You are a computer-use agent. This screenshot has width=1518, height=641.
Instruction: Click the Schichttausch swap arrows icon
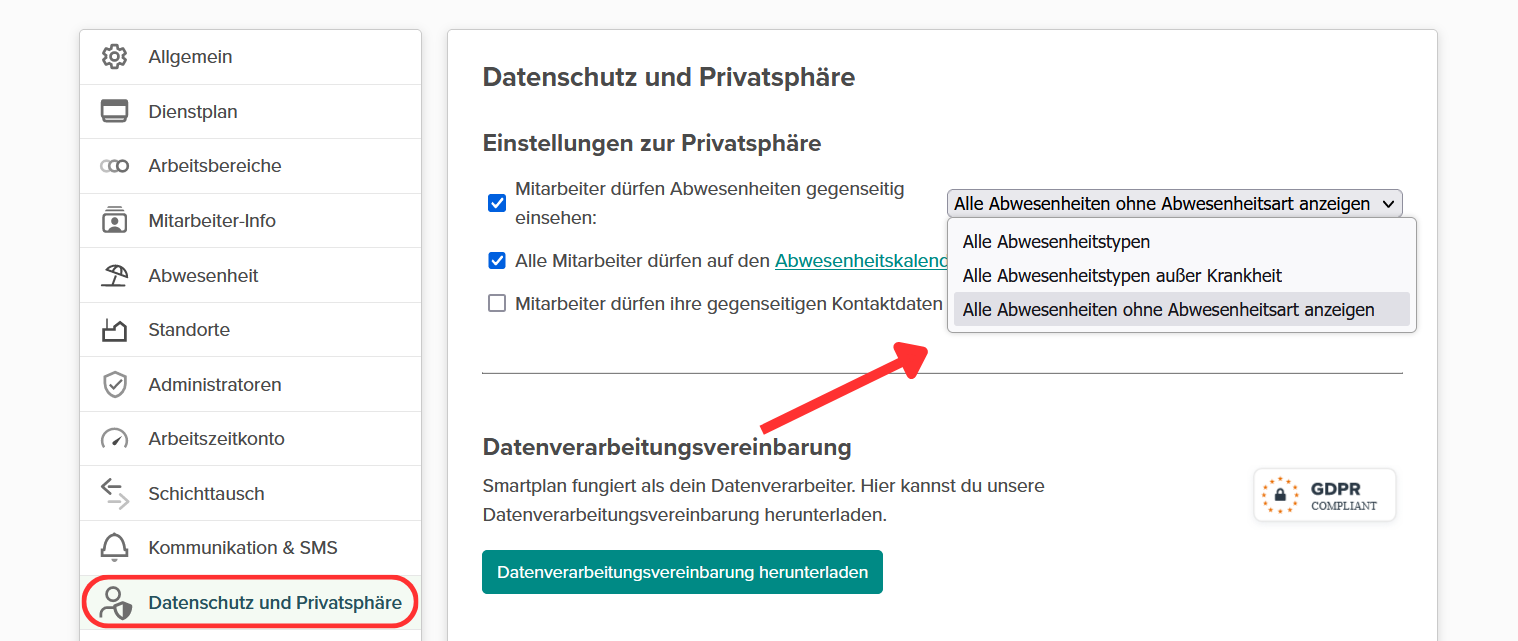115,493
